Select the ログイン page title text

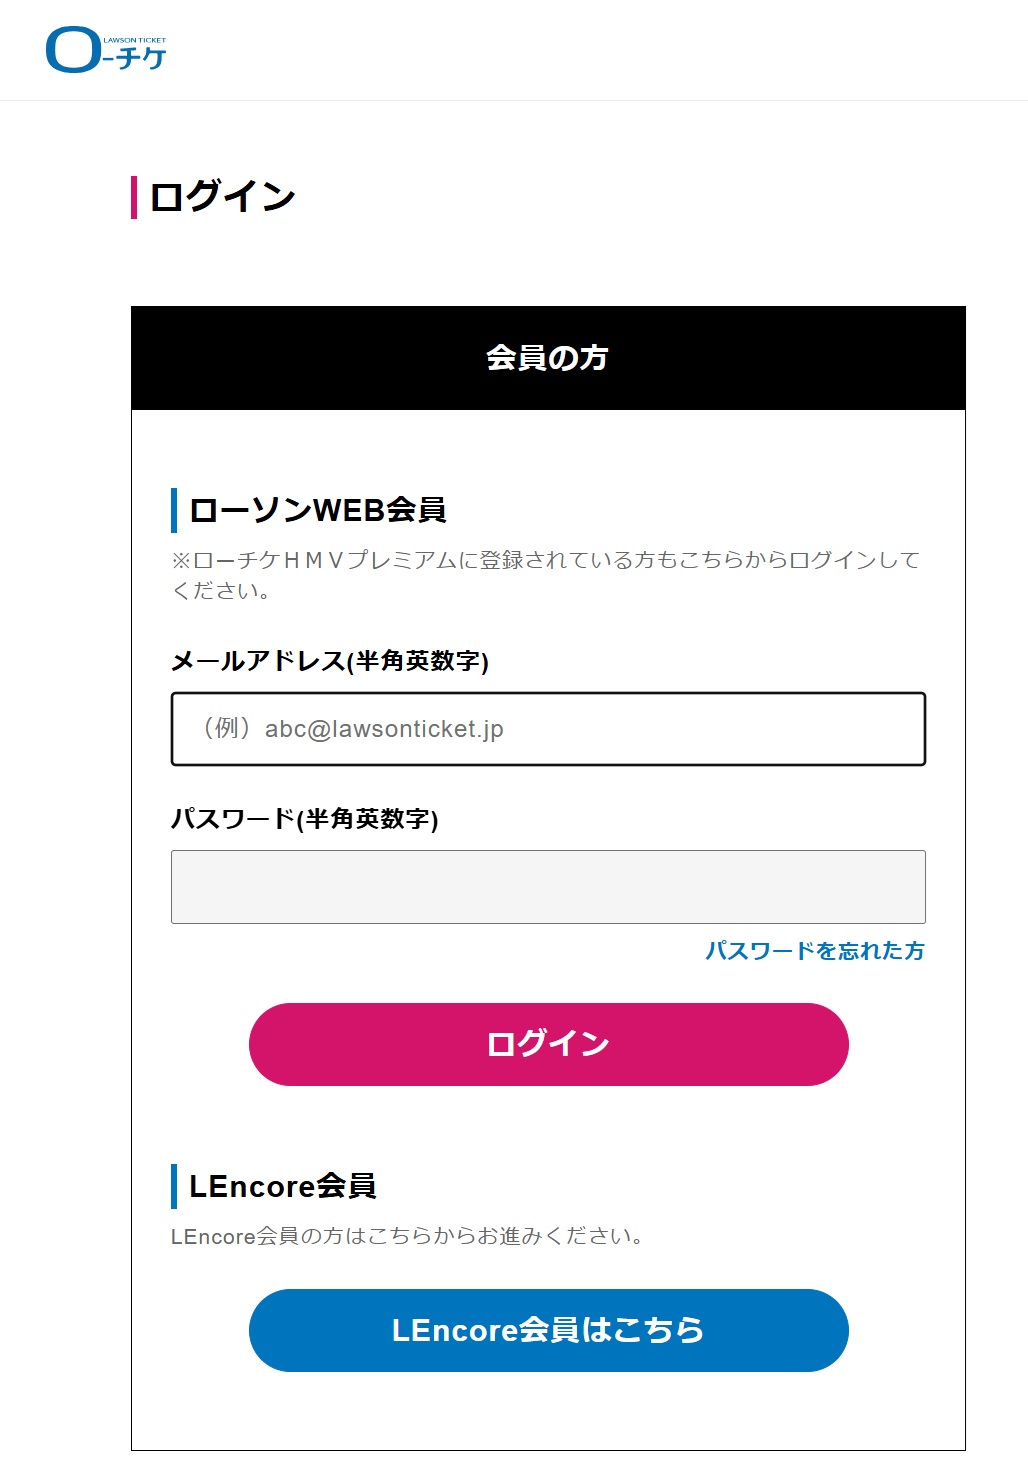coord(222,197)
